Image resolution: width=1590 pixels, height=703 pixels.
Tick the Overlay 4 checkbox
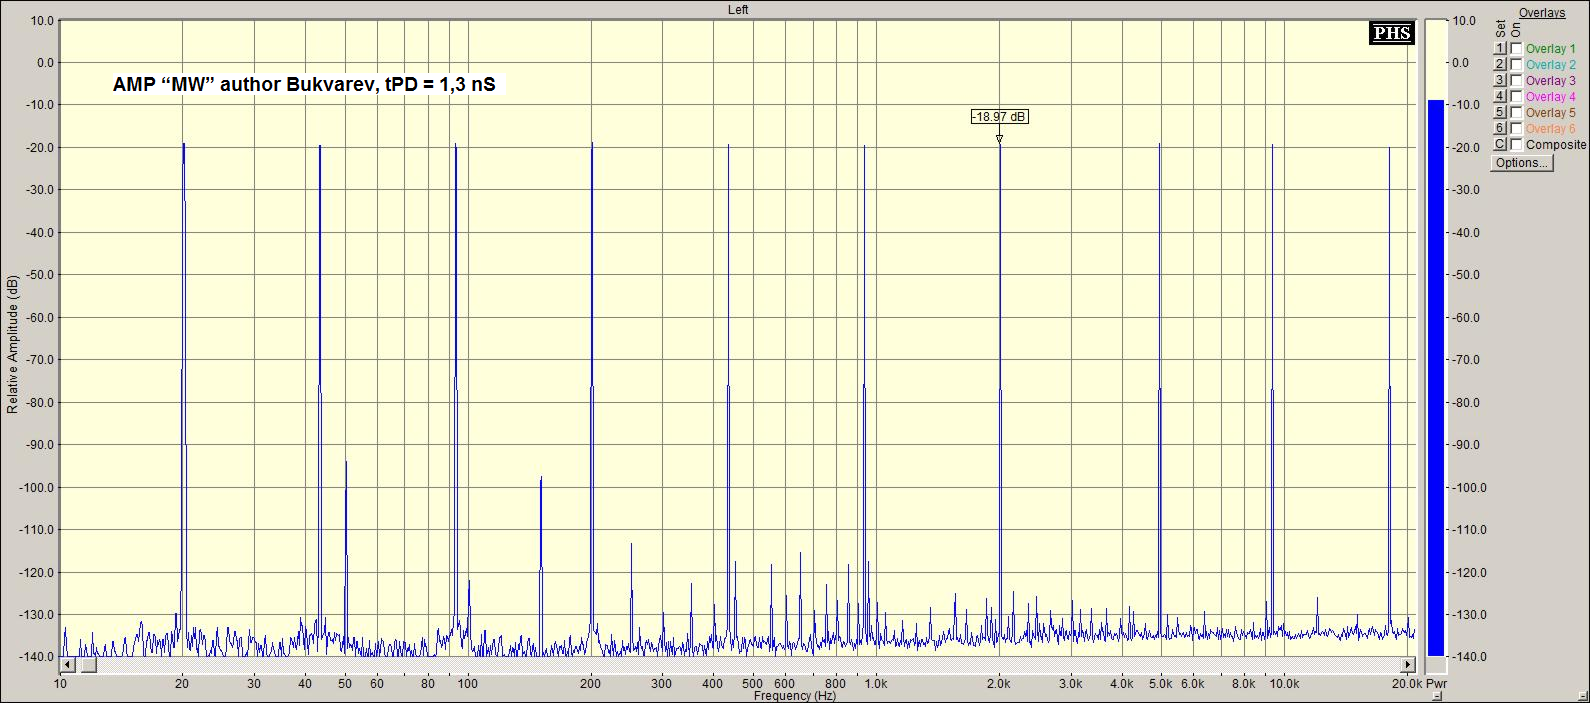(x=1516, y=97)
